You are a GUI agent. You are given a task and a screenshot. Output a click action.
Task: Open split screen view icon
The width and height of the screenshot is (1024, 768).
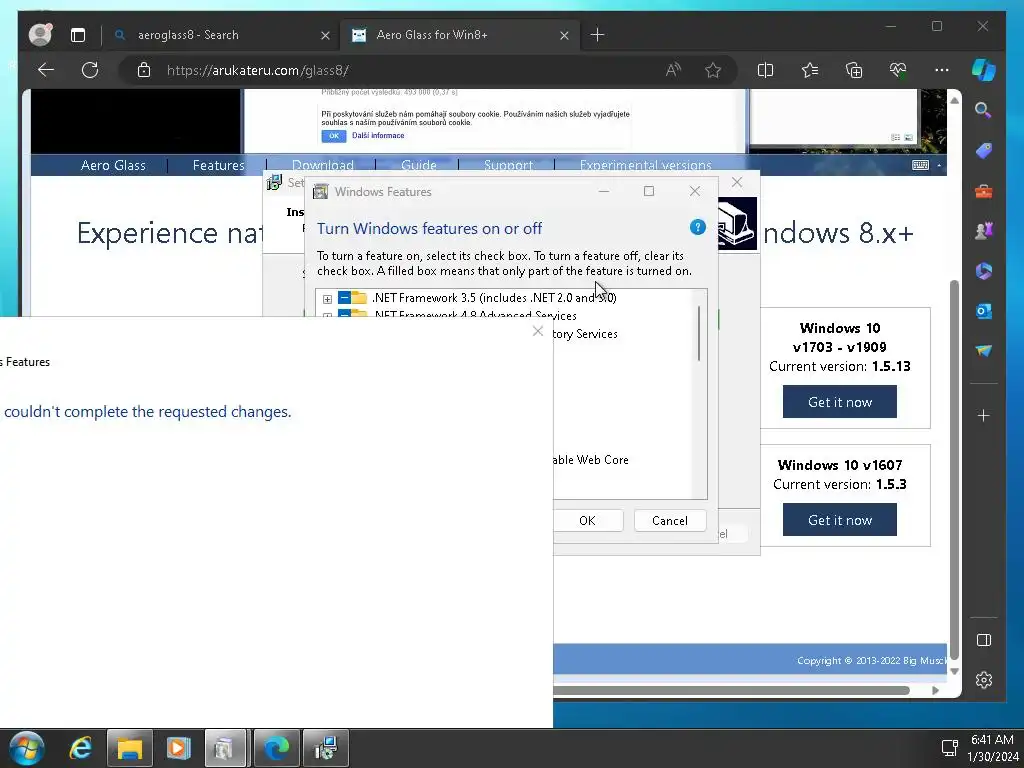click(x=765, y=70)
